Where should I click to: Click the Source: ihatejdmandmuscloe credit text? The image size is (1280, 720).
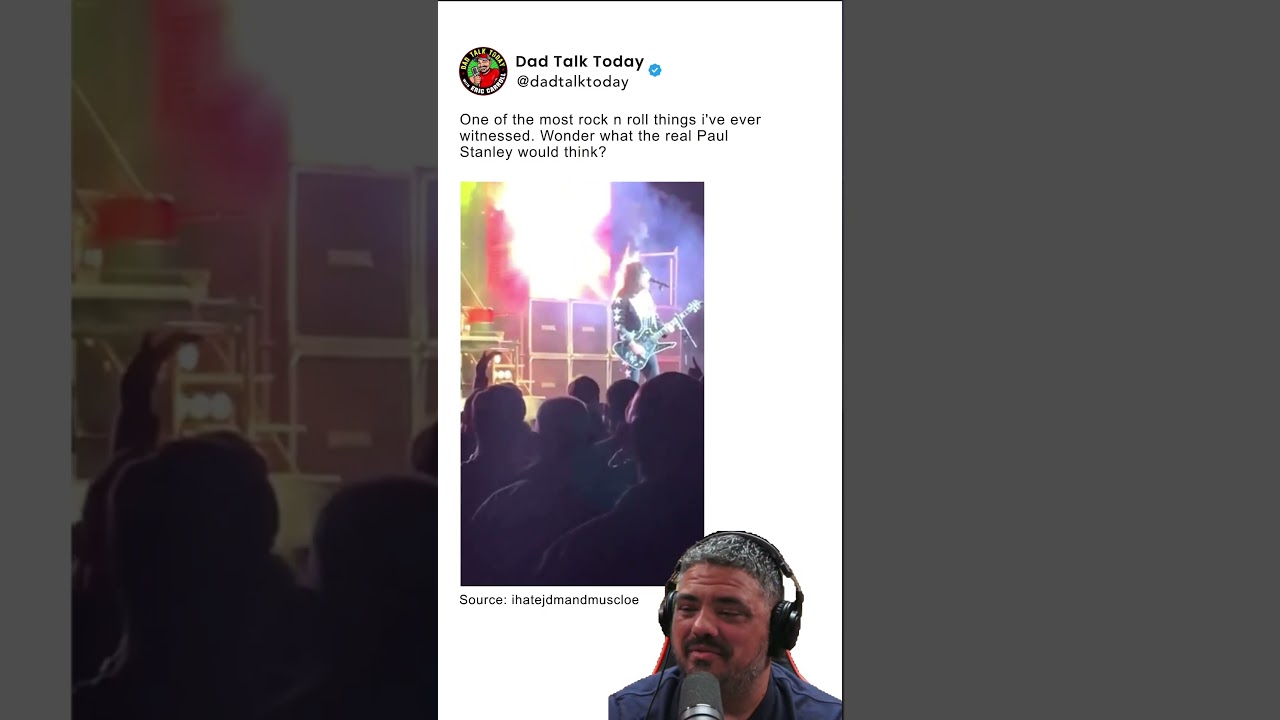549,600
